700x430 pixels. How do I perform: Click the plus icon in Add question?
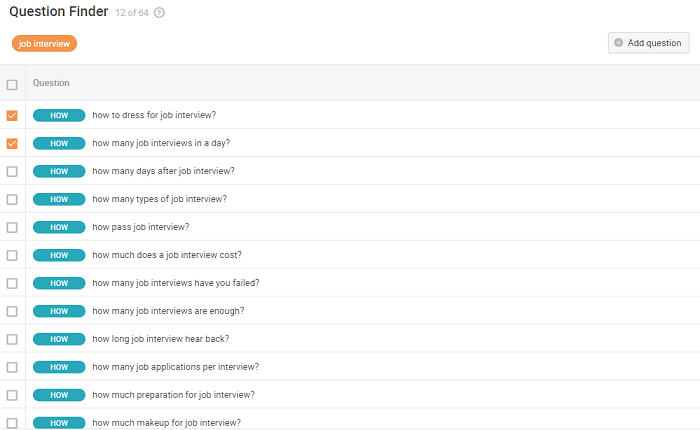pos(619,43)
